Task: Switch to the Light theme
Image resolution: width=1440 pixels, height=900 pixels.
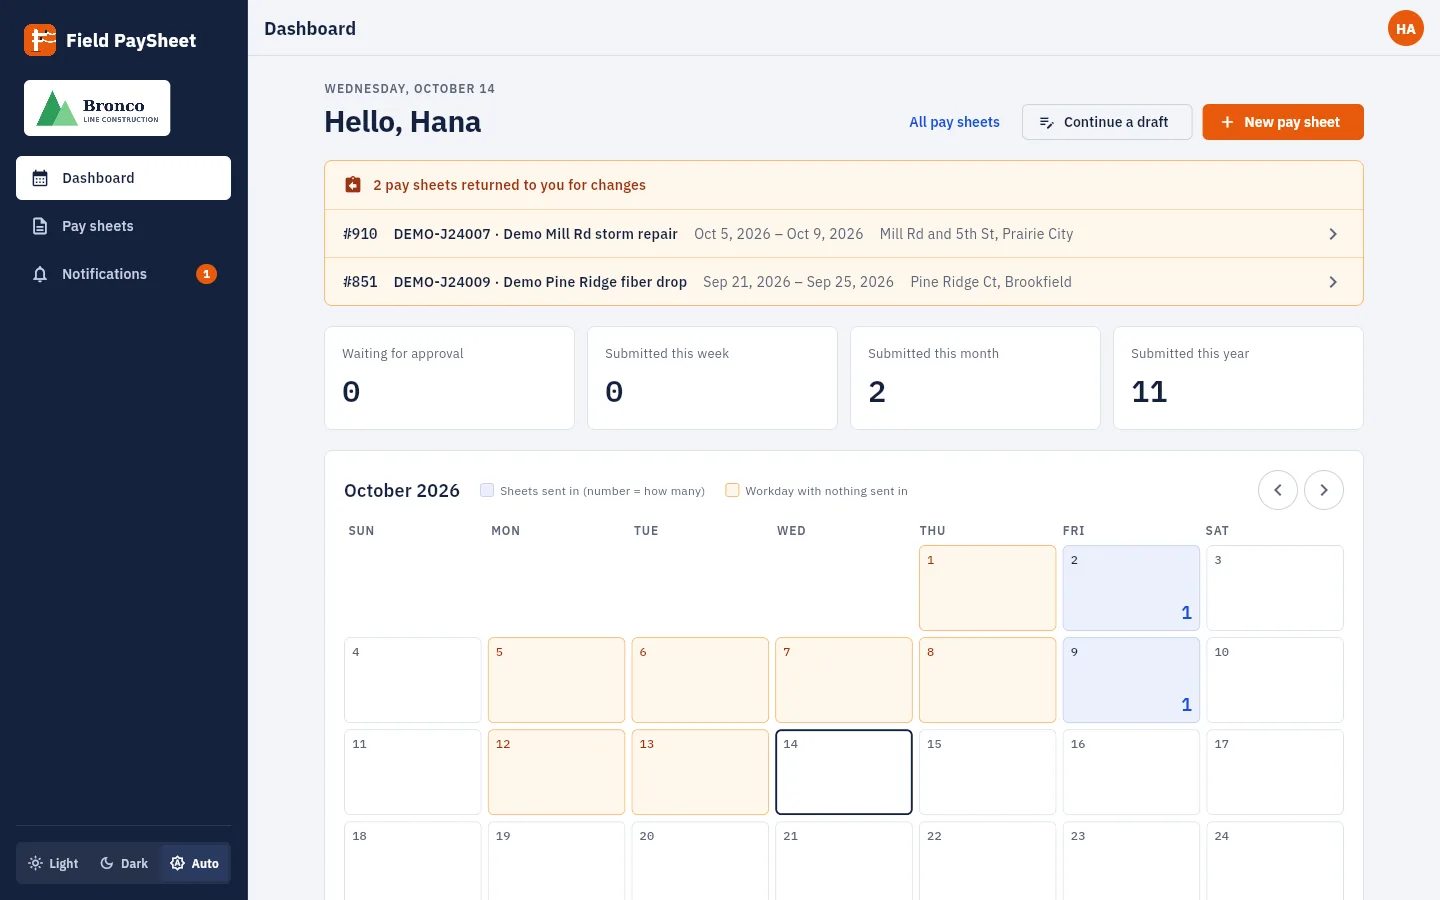Action: [x=54, y=863]
